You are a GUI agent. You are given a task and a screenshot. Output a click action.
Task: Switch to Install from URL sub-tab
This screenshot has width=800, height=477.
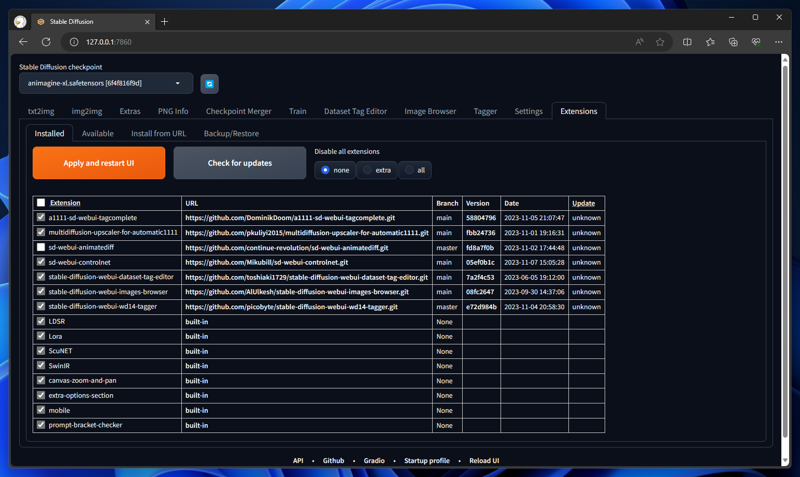tap(159, 134)
